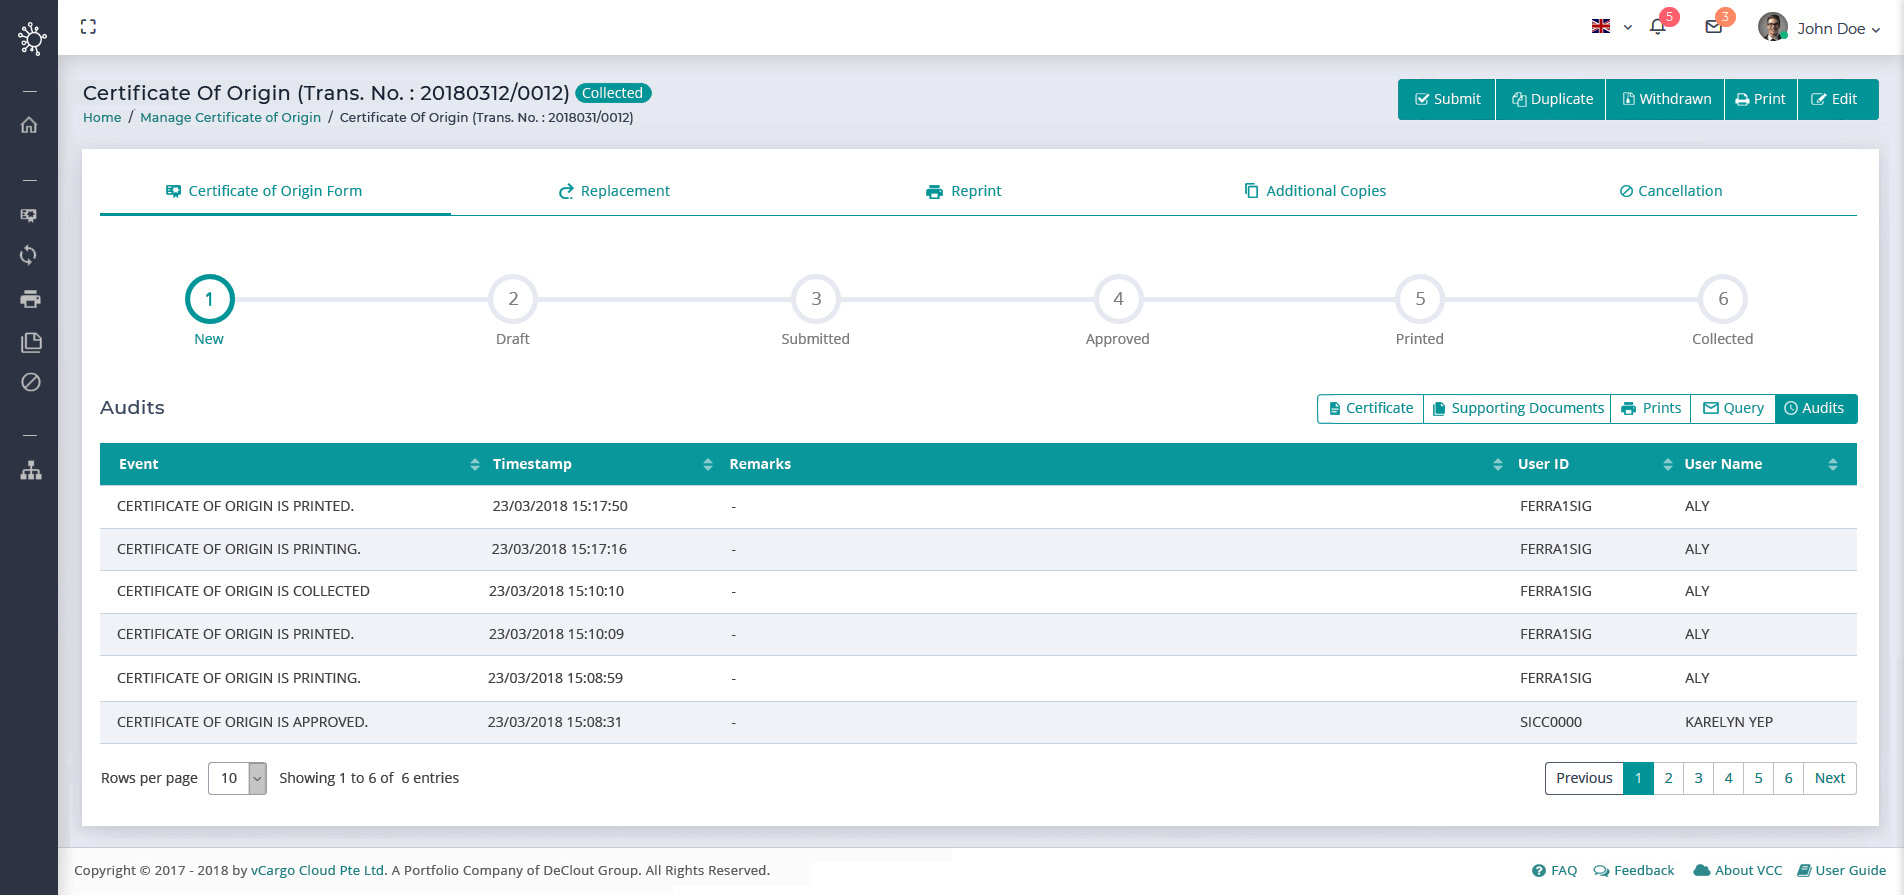Click the replacement sync icon in sidebar
This screenshot has width=1904, height=895.
click(x=29, y=255)
